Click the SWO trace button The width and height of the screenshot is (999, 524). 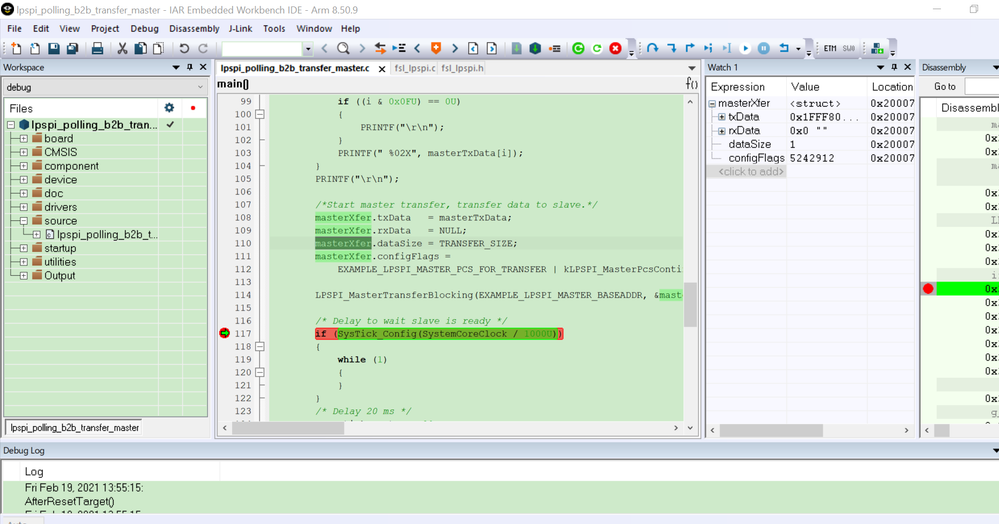[849, 48]
